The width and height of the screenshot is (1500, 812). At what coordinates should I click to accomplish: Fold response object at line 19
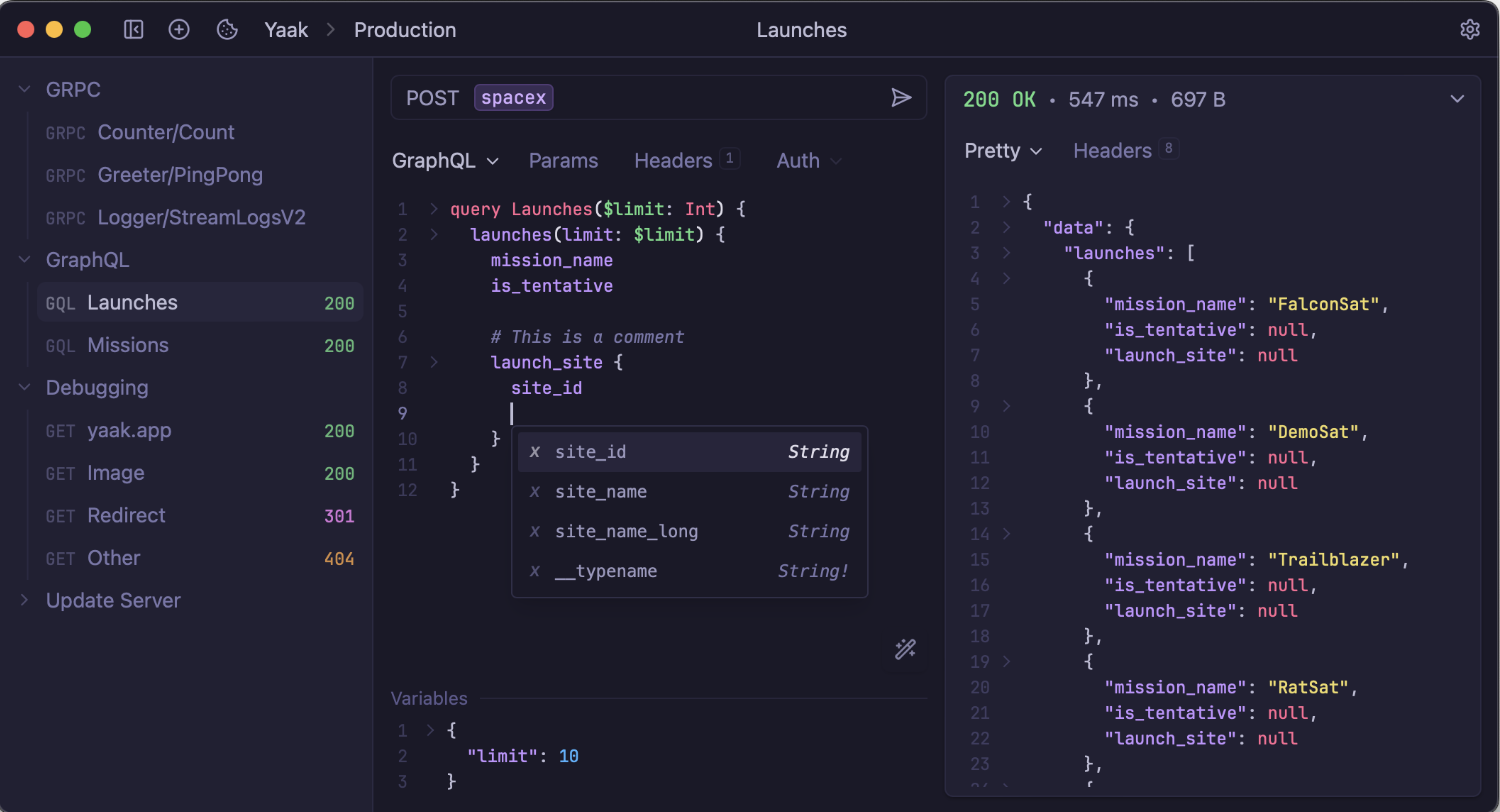[x=1006, y=662]
